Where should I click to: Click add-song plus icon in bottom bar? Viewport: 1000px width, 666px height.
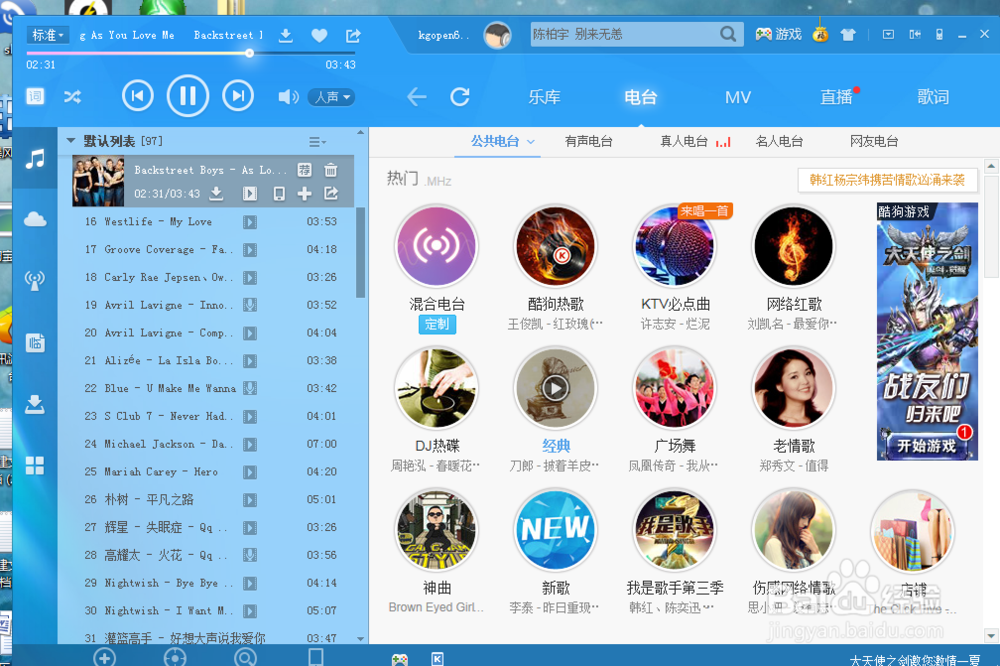tap(105, 657)
